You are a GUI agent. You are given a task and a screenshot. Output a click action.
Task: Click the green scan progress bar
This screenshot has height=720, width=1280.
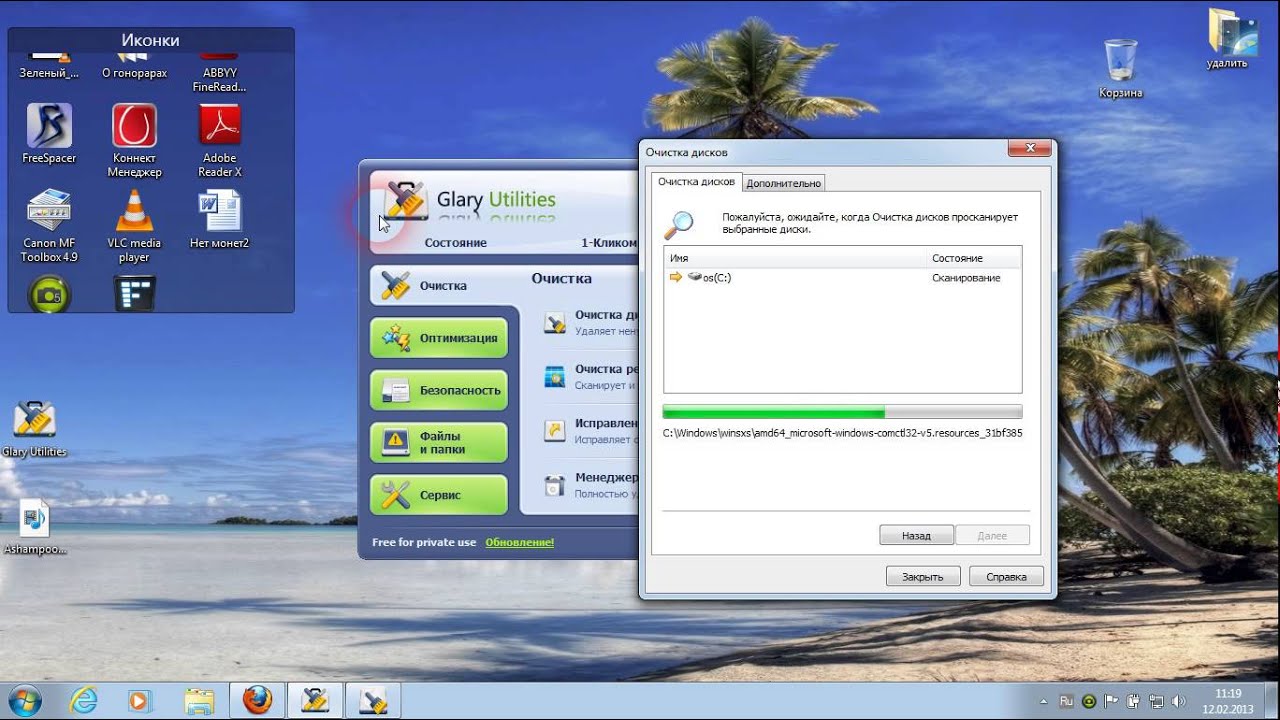coord(843,412)
